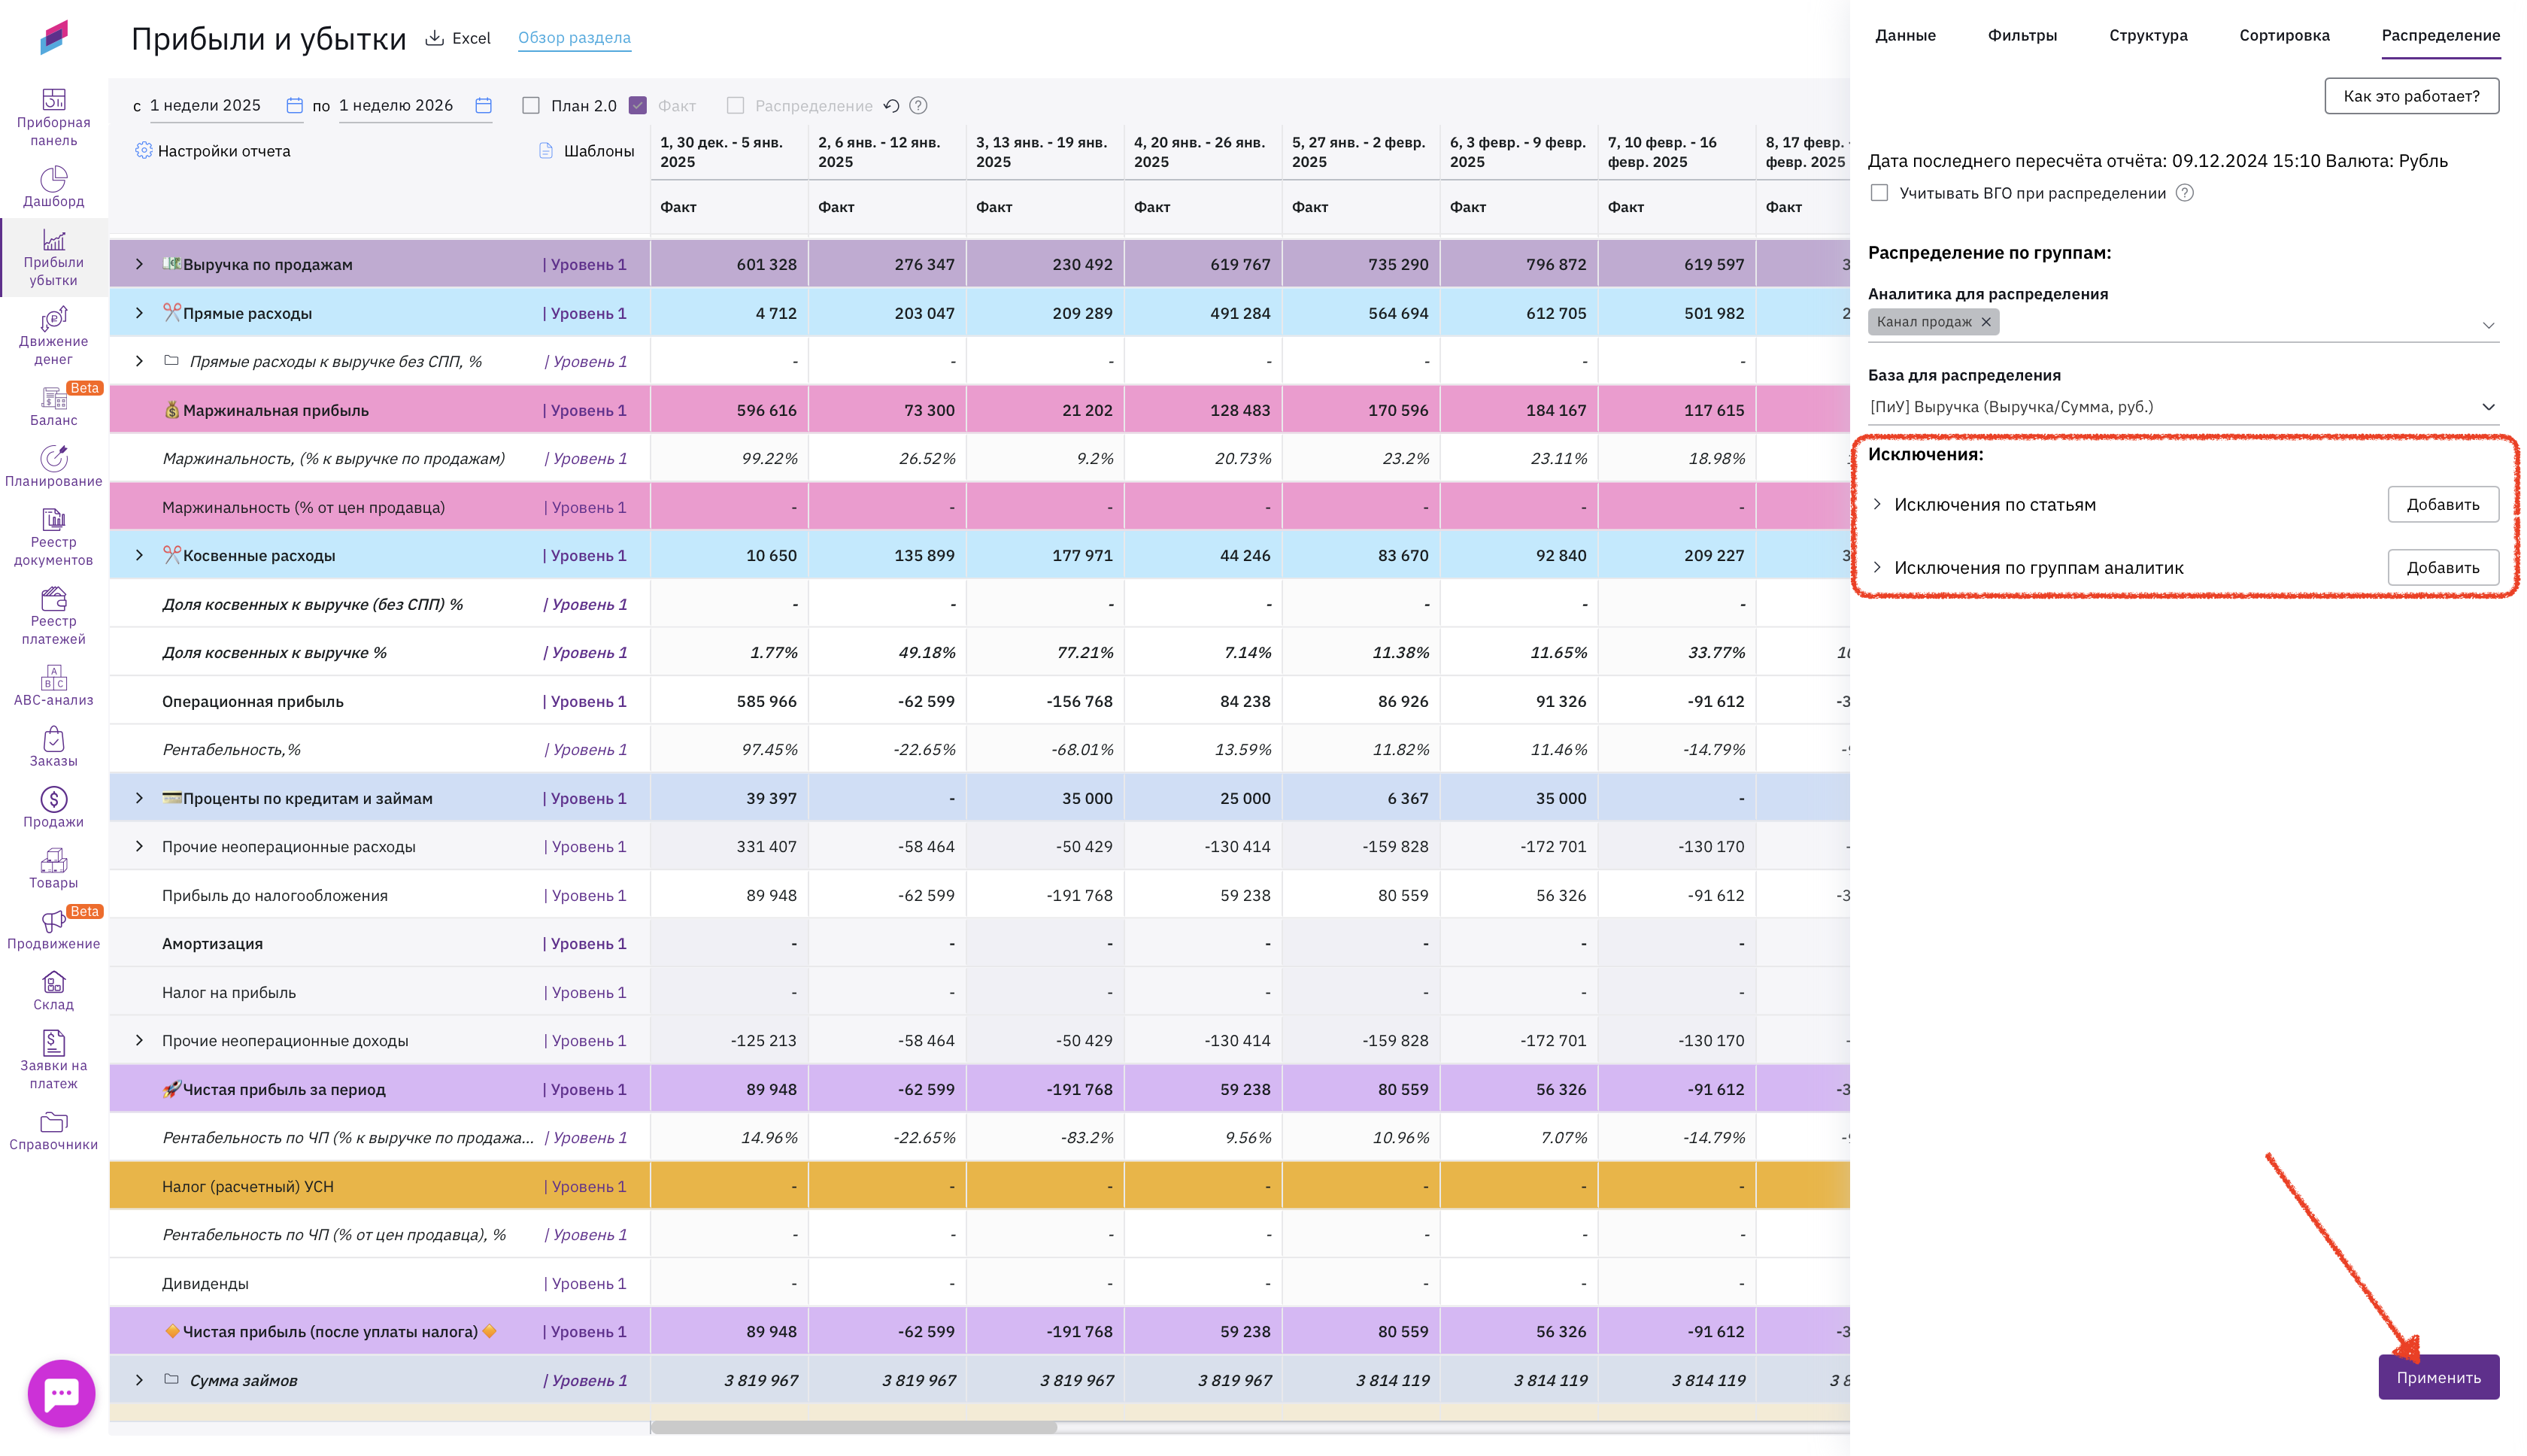Expand Исключения по статьям section
Image resolution: width=2527 pixels, height=1456 pixels.
click(1877, 504)
